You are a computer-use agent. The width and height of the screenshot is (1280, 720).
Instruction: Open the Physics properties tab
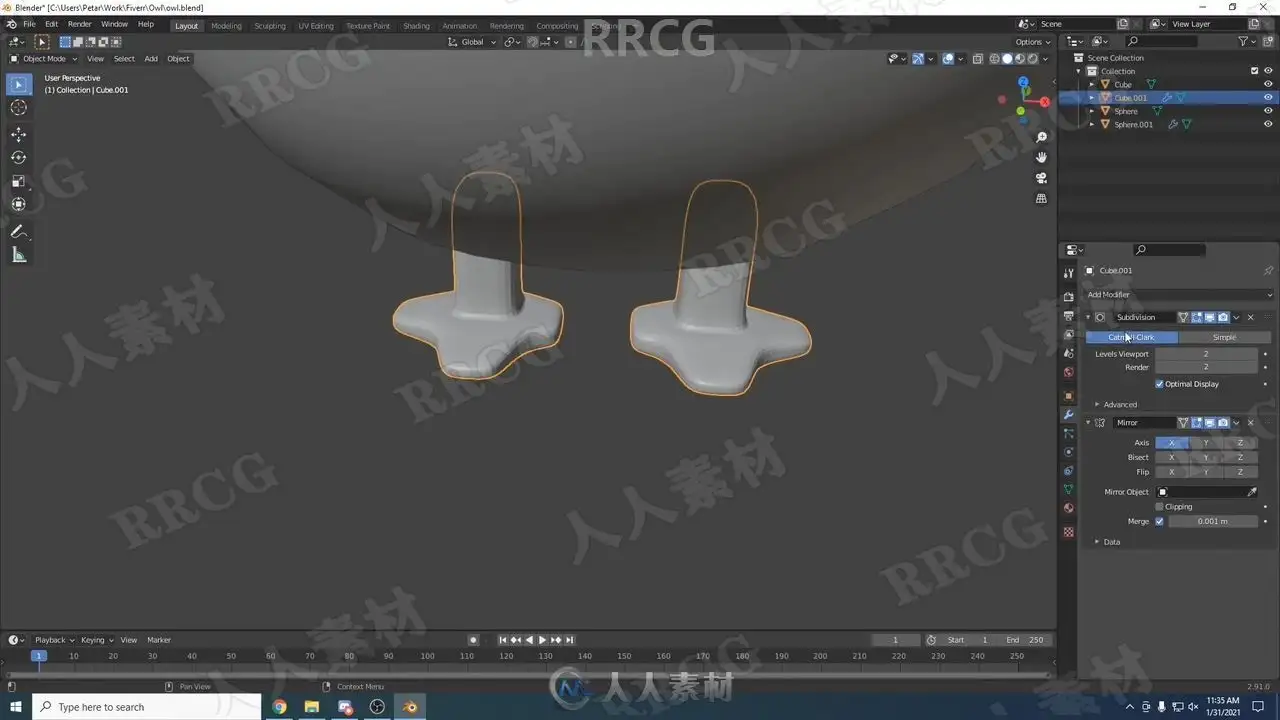[x=1068, y=452]
